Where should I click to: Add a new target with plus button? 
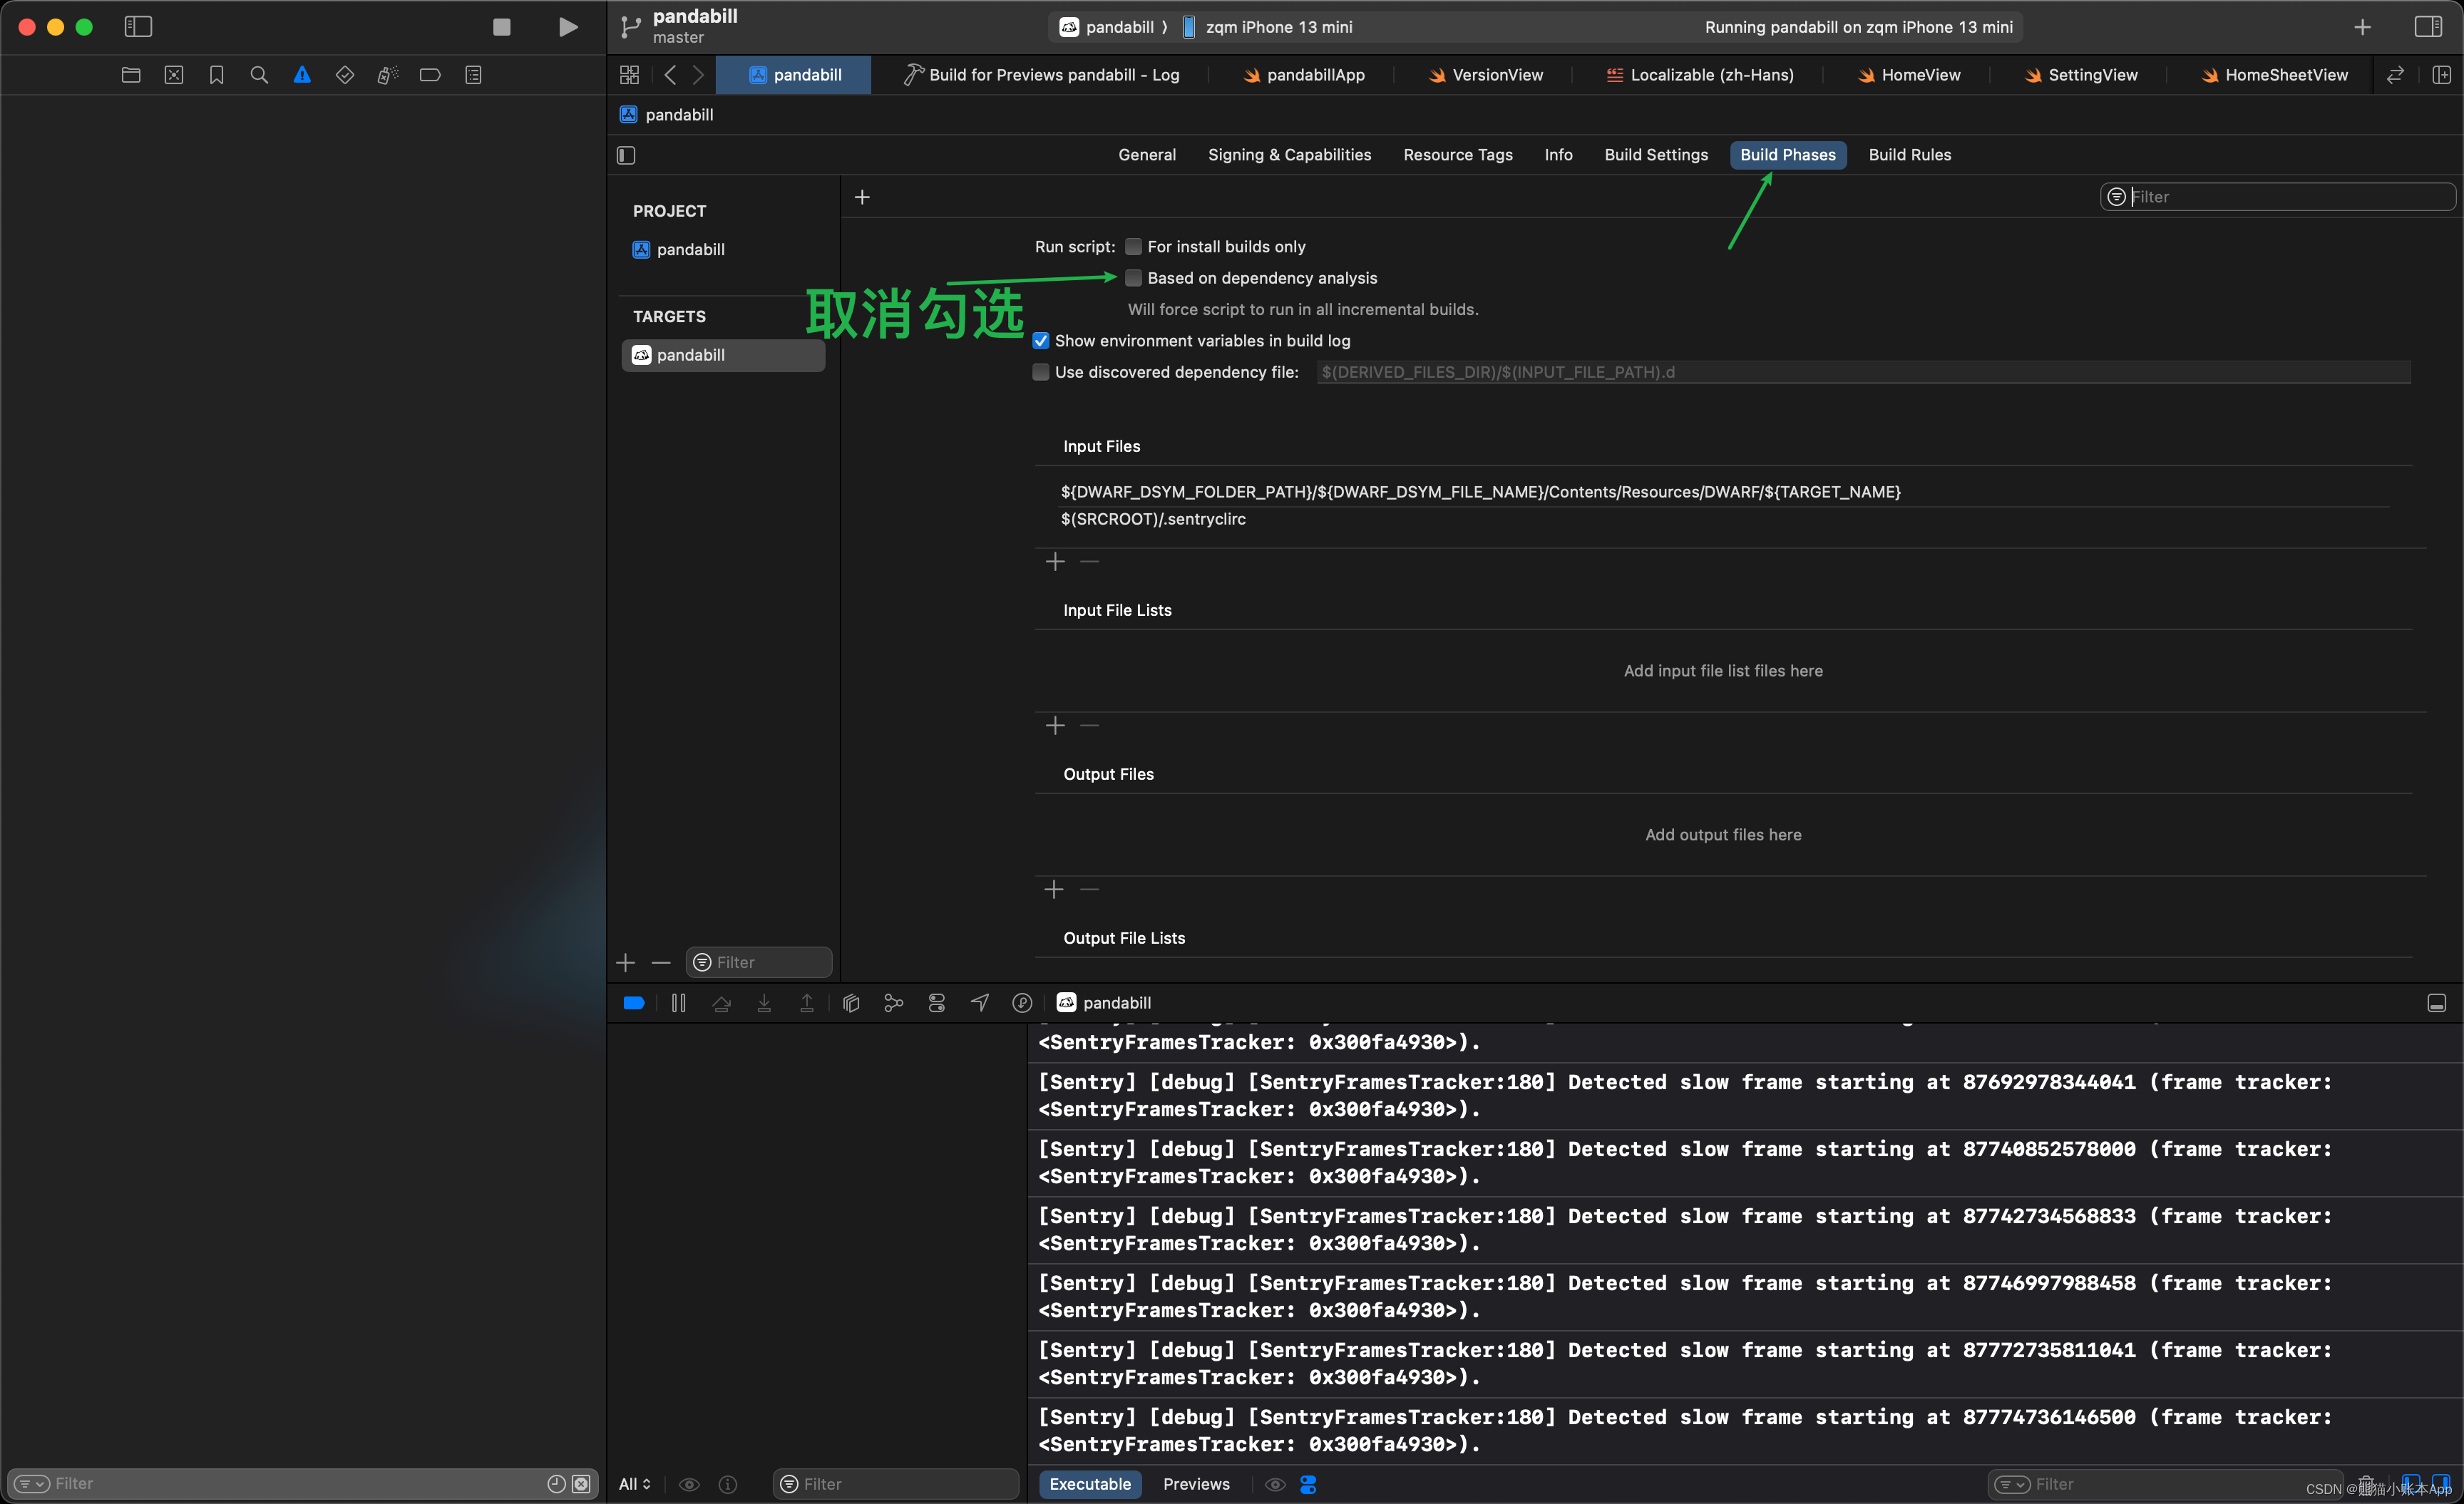click(626, 963)
